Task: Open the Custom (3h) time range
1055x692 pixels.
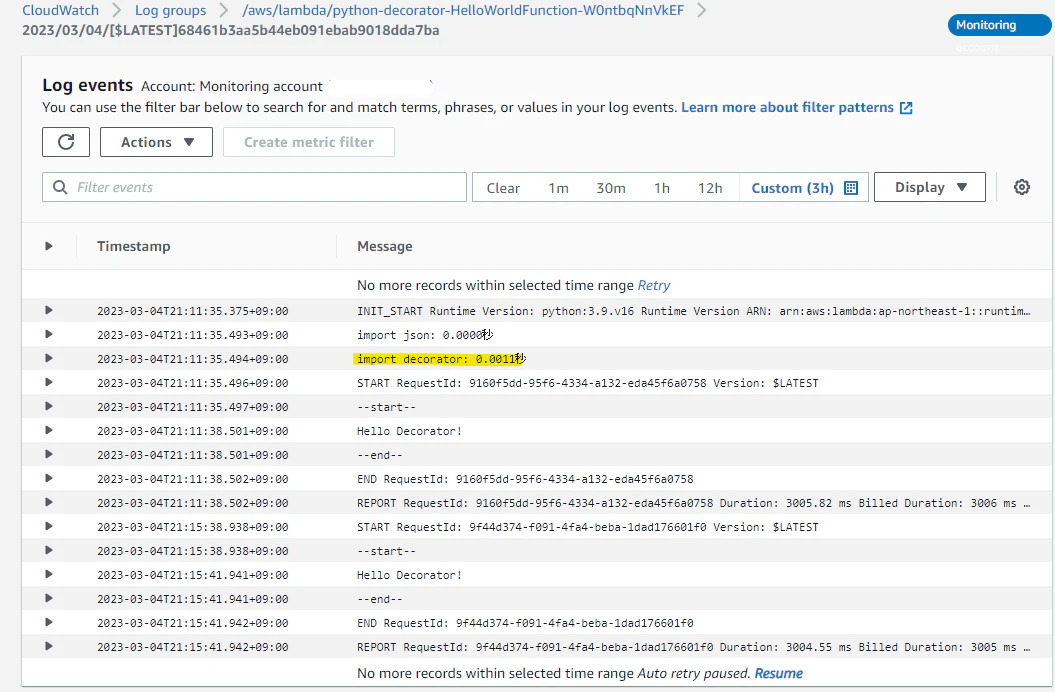Action: pos(804,188)
